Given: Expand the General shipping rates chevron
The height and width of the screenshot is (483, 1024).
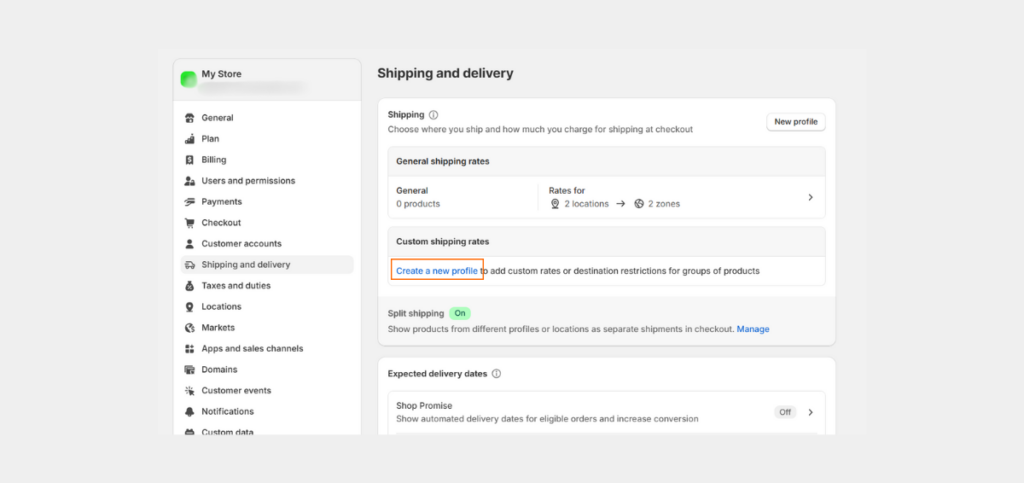Looking at the screenshot, I should 810,197.
